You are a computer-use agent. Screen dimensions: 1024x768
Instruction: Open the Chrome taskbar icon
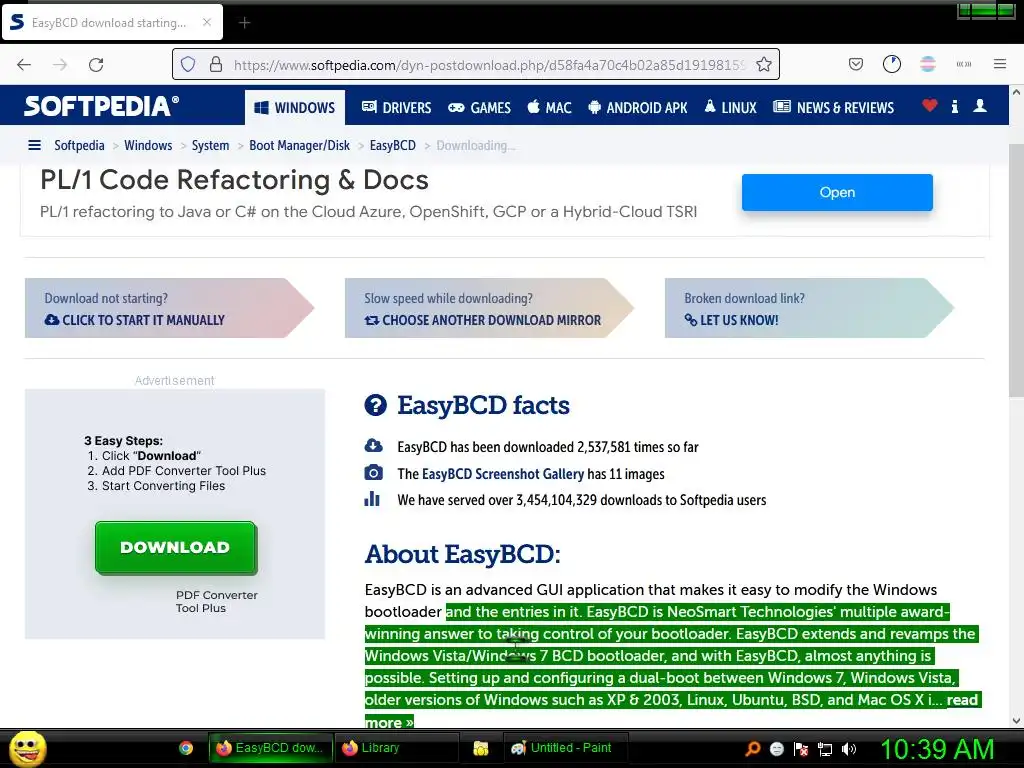[186, 748]
